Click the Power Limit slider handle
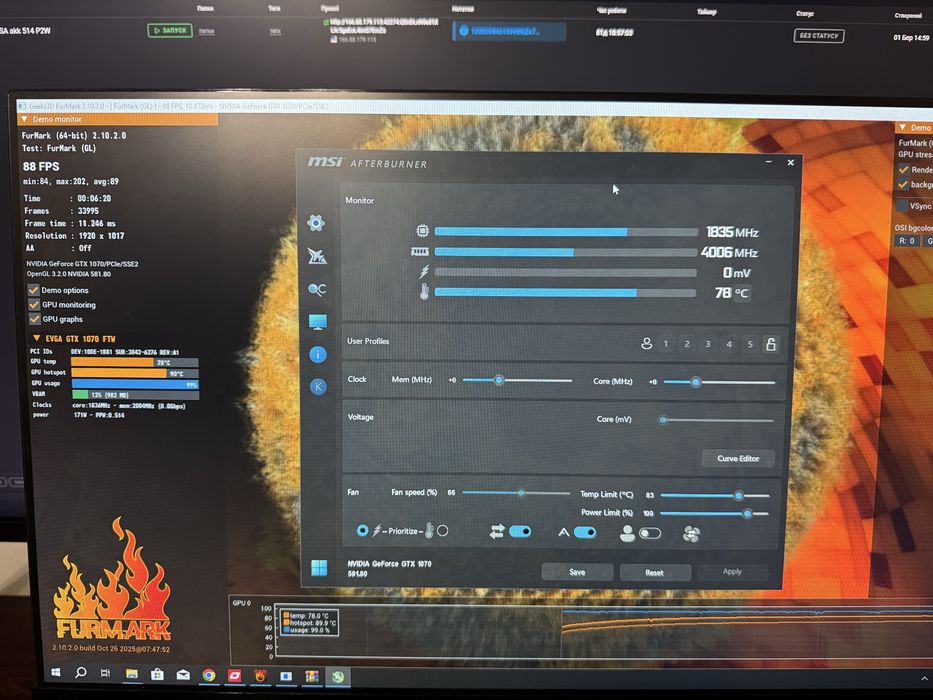 pyautogui.click(x=747, y=513)
